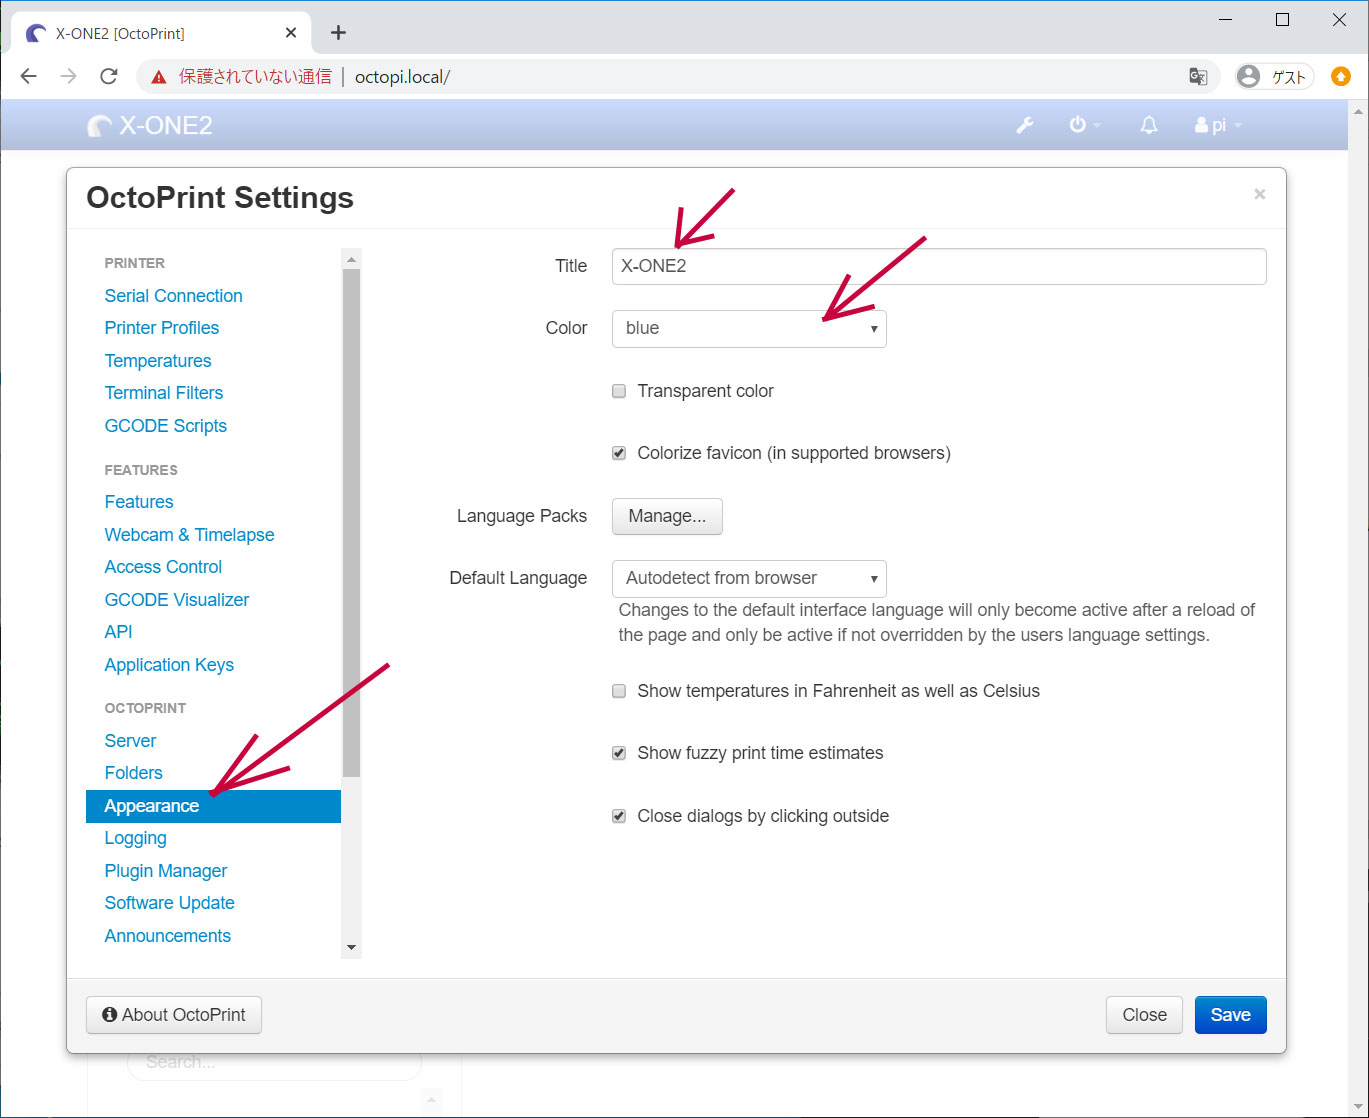Image resolution: width=1369 pixels, height=1118 pixels.
Task: Reload the page with the refresh icon
Action: pos(109,76)
